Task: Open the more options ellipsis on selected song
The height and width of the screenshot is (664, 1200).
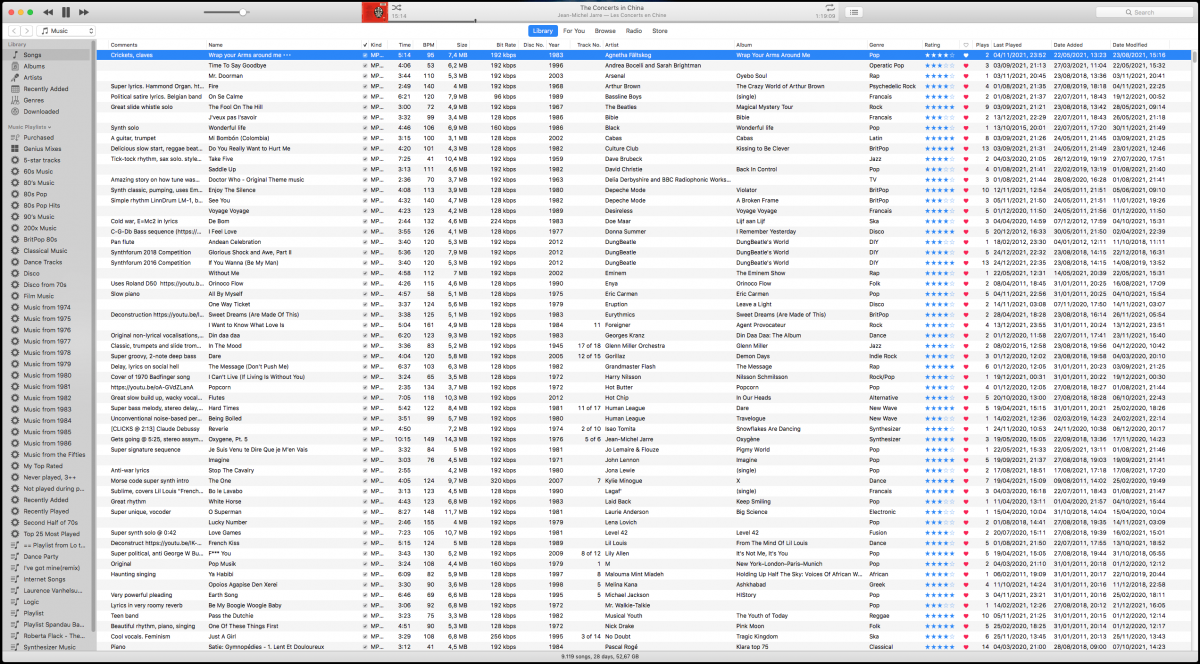Action: (287, 55)
